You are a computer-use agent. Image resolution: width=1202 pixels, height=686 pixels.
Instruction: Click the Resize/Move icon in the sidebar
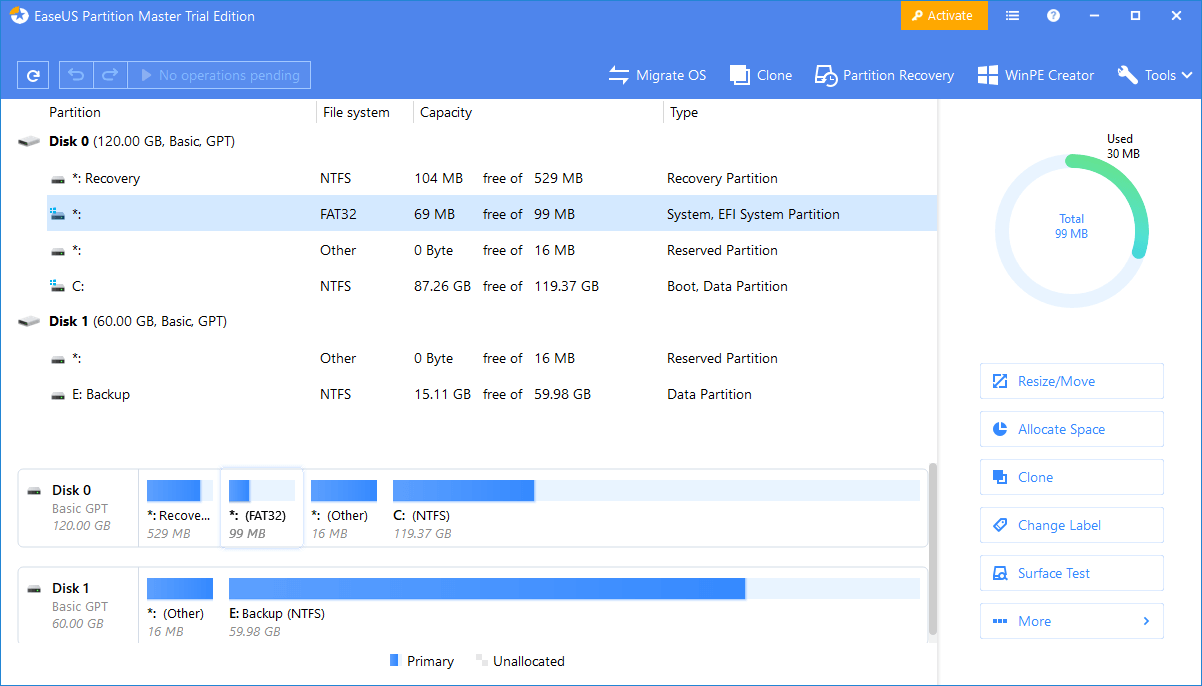(998, 381)
